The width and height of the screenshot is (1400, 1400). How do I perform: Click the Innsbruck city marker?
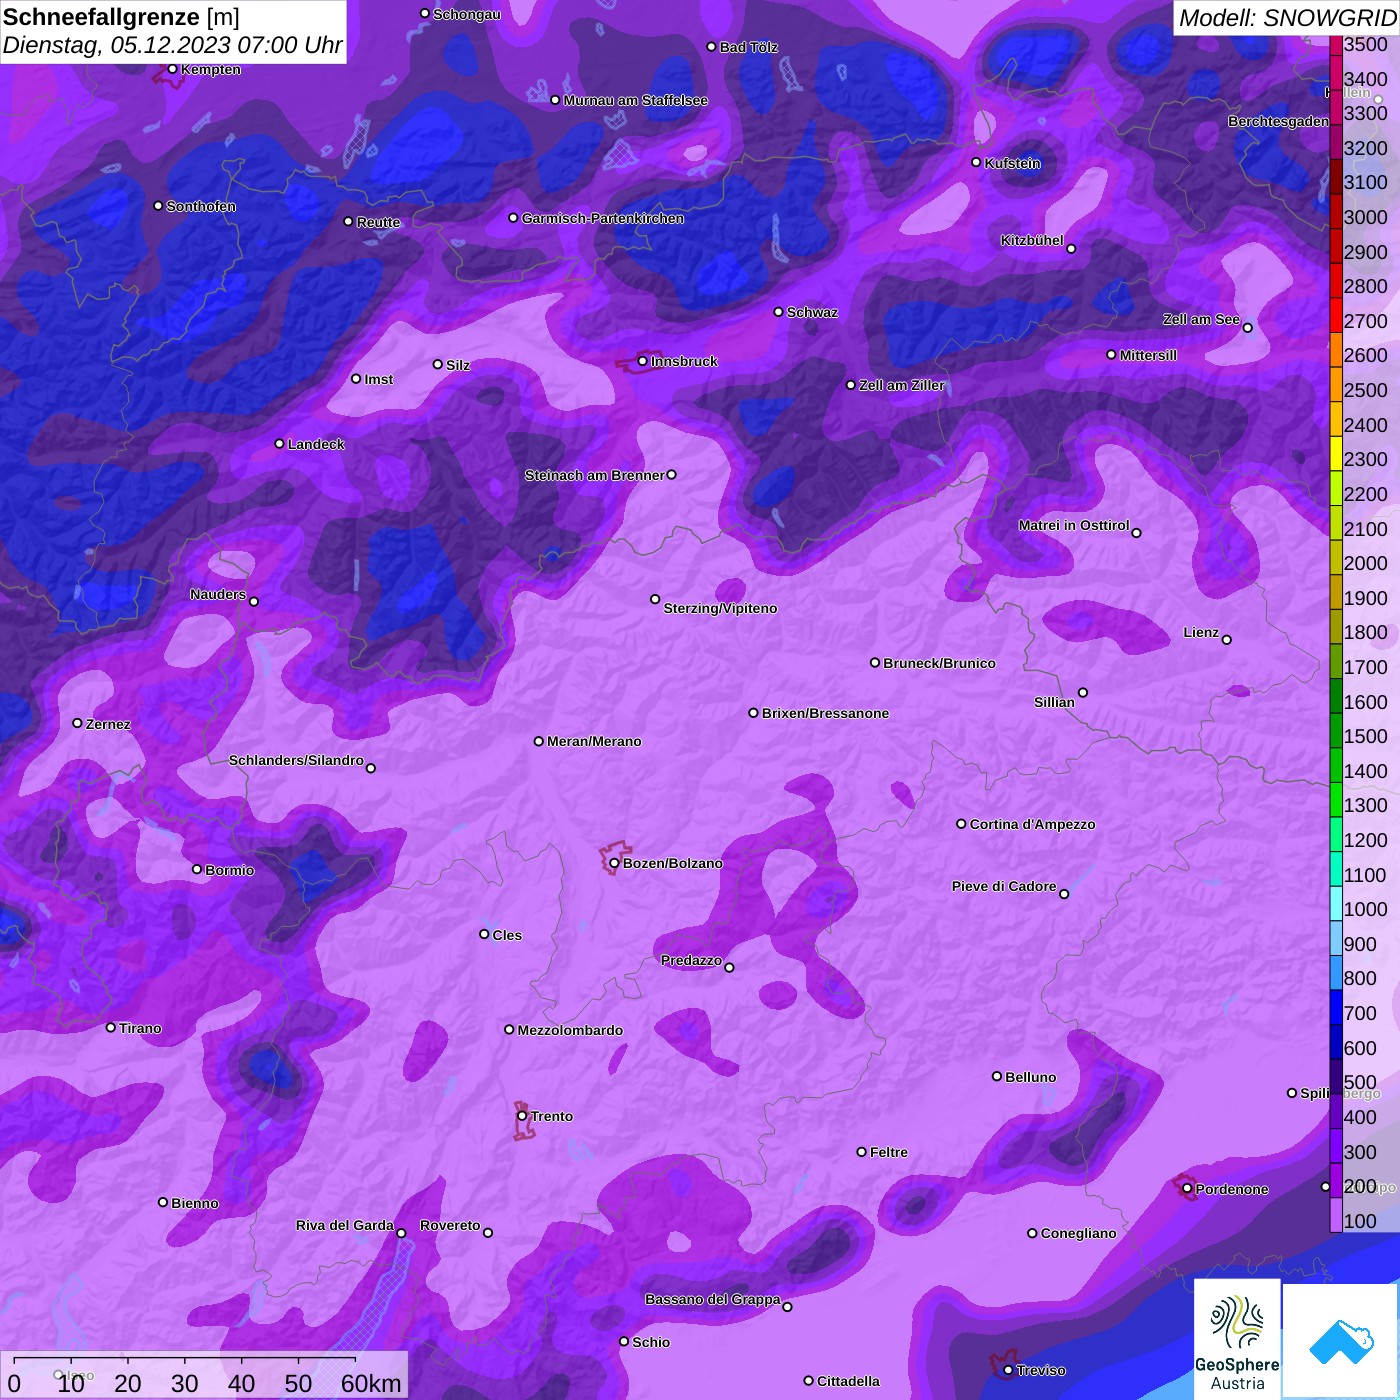point(642,361)
